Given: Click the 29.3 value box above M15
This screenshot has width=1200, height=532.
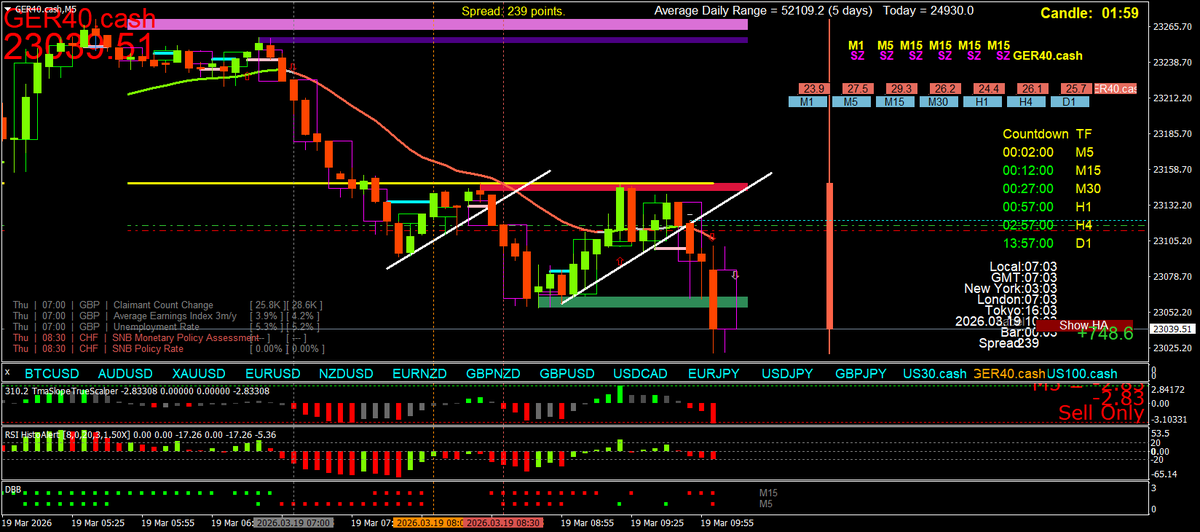Looking at the screenshot, I should tap(902, 89).
